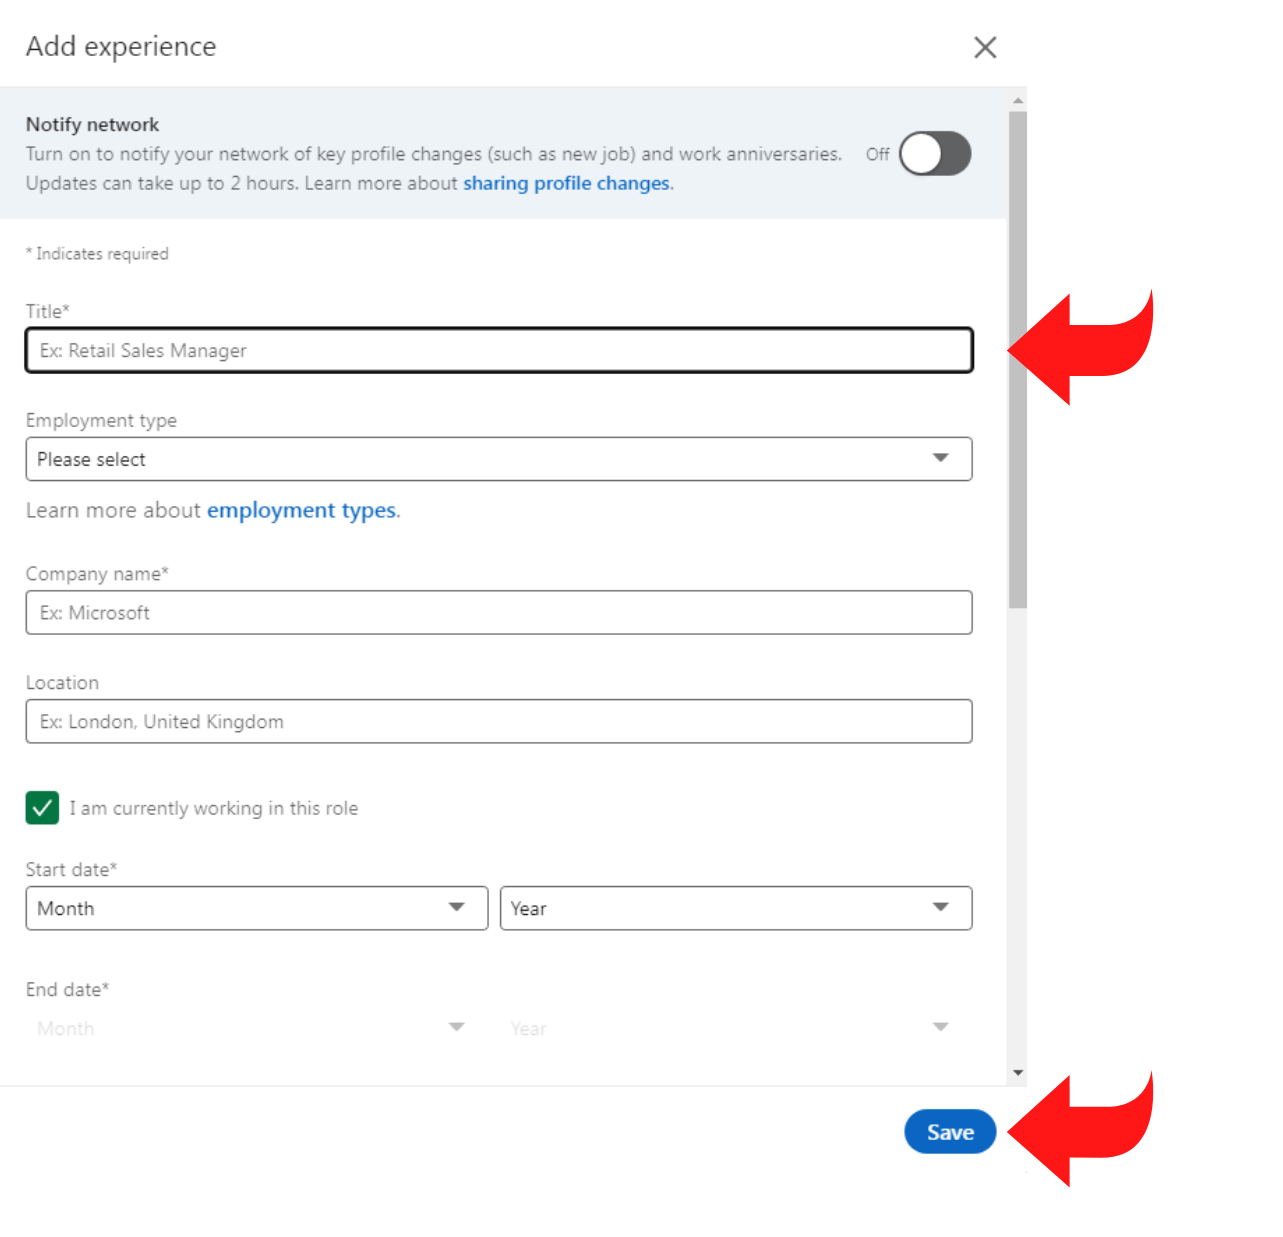Click the End date Month chevron
The height and width of the screenshot is (1237, 1283).
tap(457, 1027)
